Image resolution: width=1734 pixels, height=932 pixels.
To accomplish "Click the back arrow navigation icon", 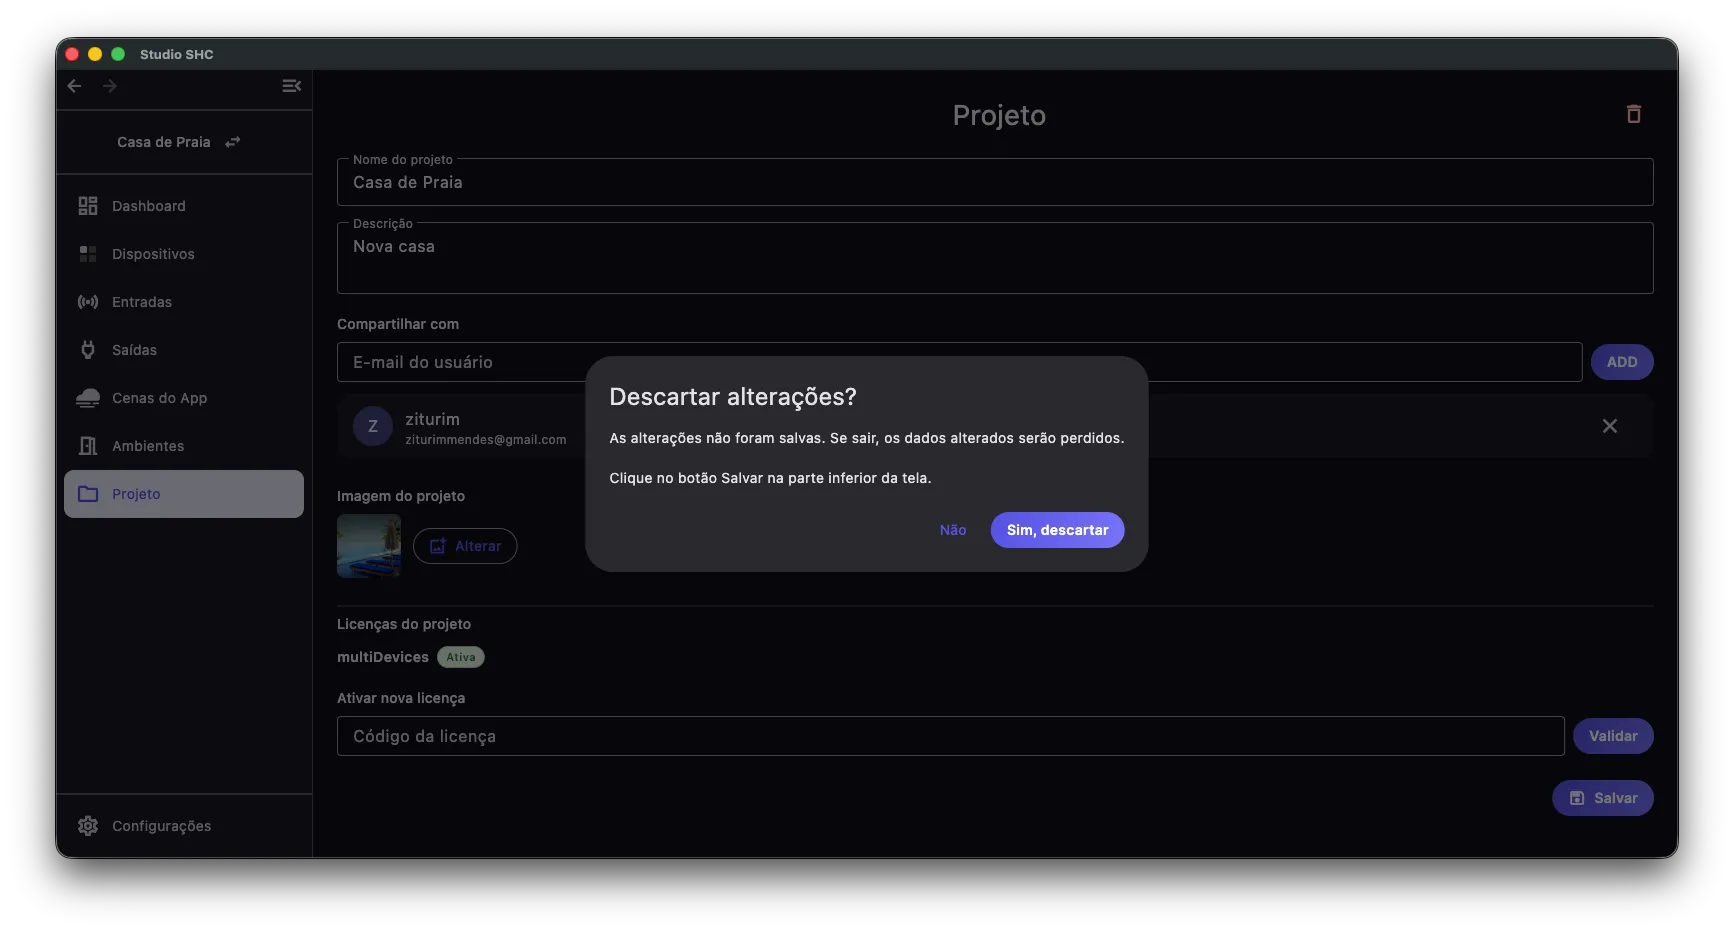I will click(x=74, y=86).
